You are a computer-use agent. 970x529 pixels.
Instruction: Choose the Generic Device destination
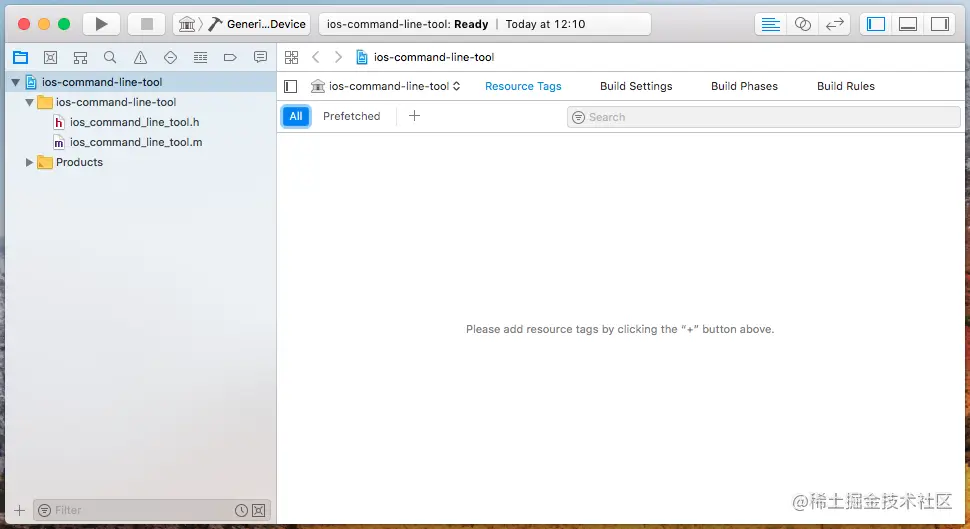tap(257, 24)
